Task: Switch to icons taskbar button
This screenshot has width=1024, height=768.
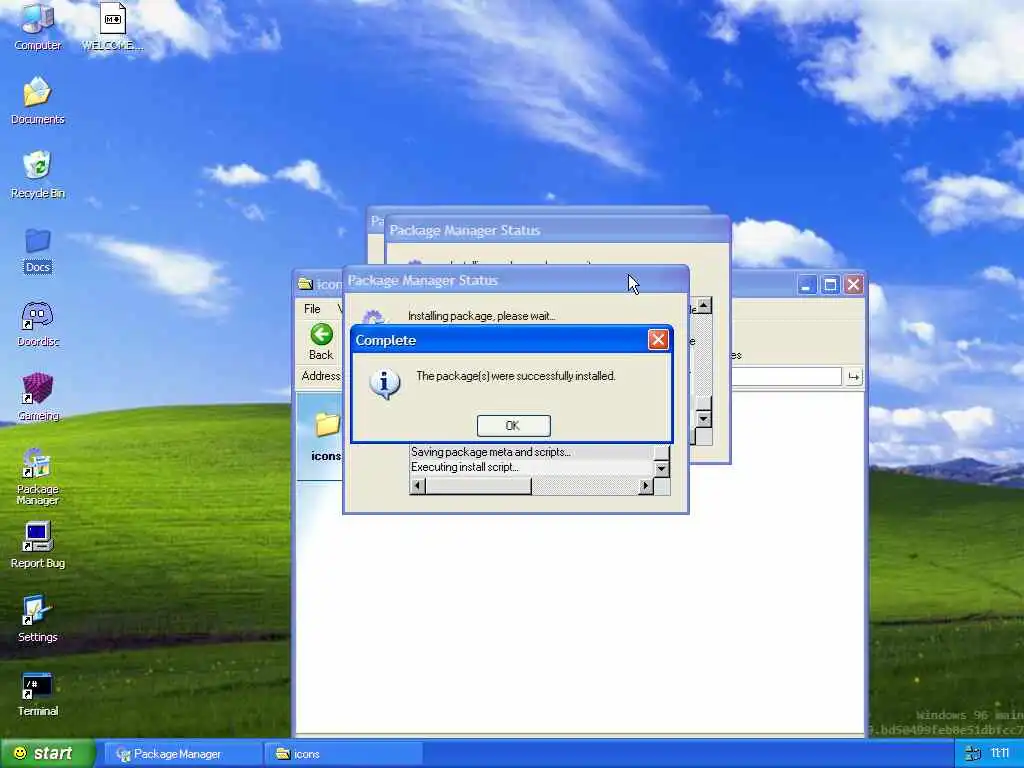Action: (344, 754)
